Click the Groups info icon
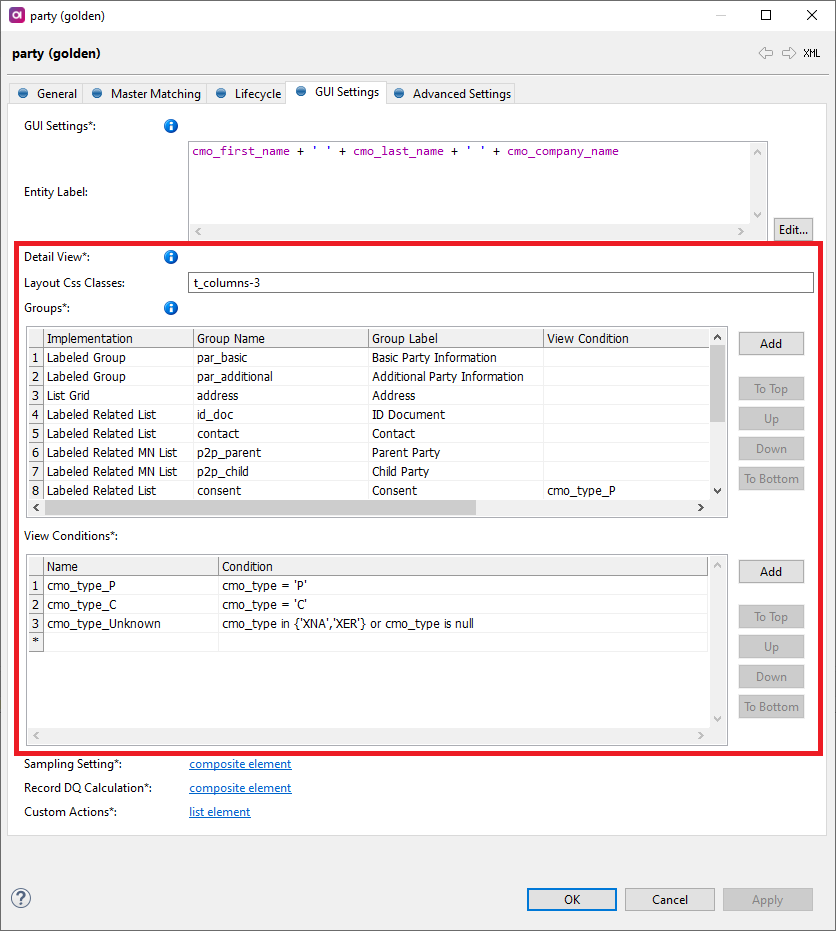836x931 pixels. [x=171, y=308]
